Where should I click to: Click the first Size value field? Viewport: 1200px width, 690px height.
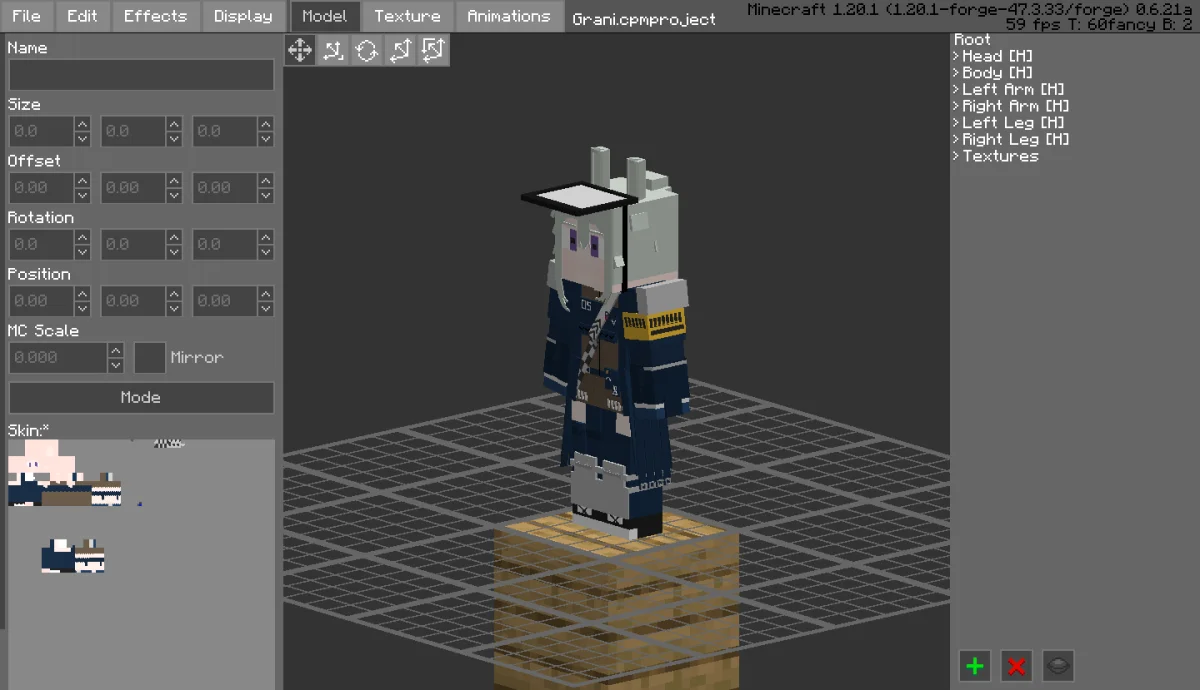[x=41, y=131]
